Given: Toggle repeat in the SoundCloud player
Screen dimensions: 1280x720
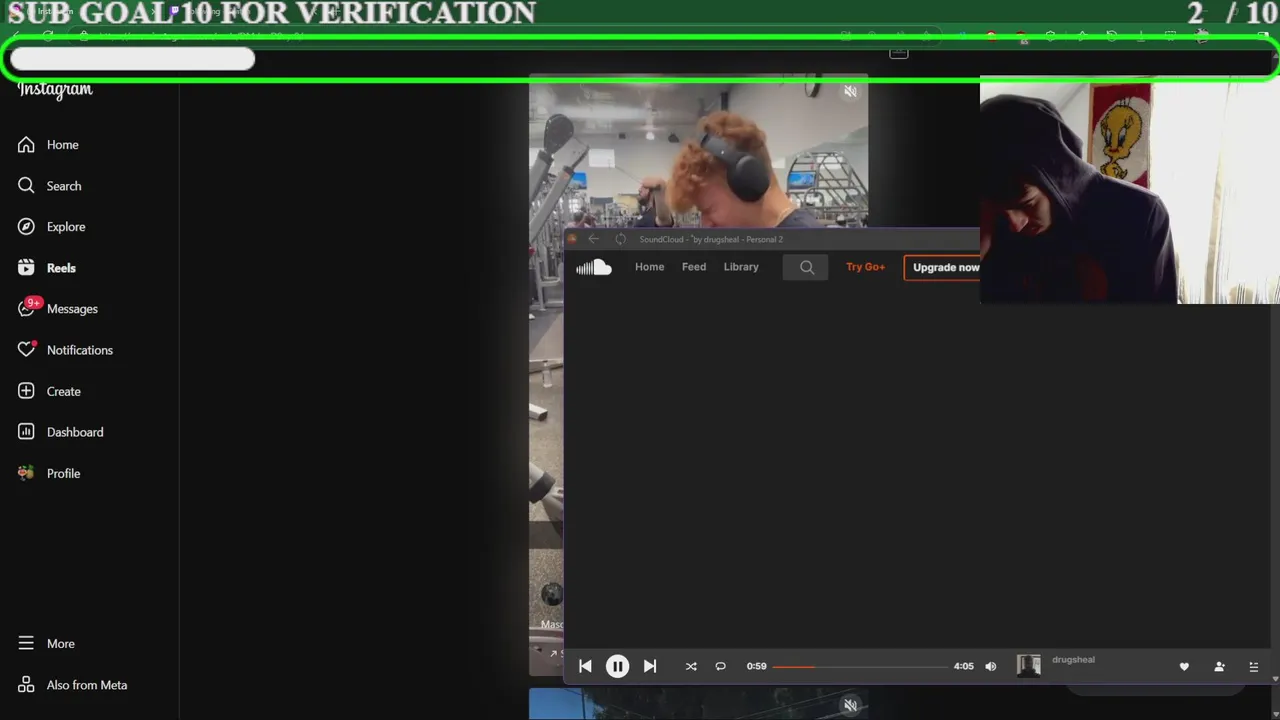Looking at the screenshot, I should pyautogui.click(x=720, y=666).
